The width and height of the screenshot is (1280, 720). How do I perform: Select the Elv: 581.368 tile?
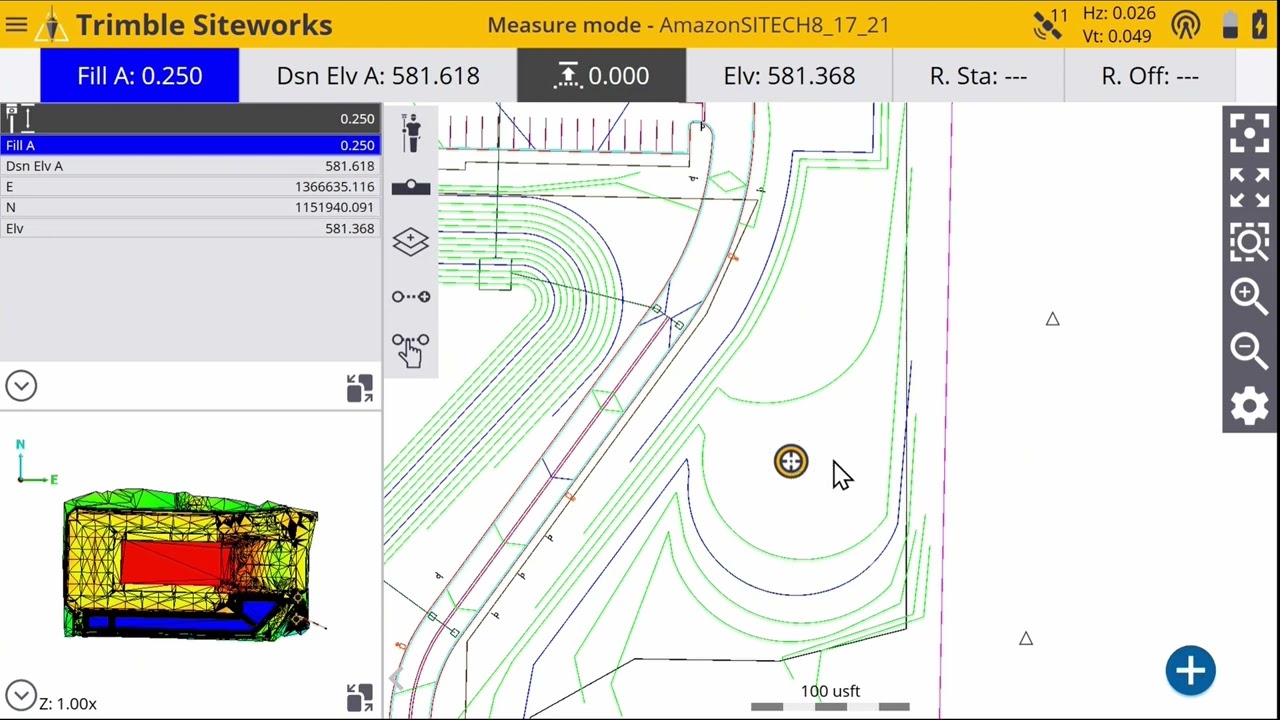[x=789, y=76]
